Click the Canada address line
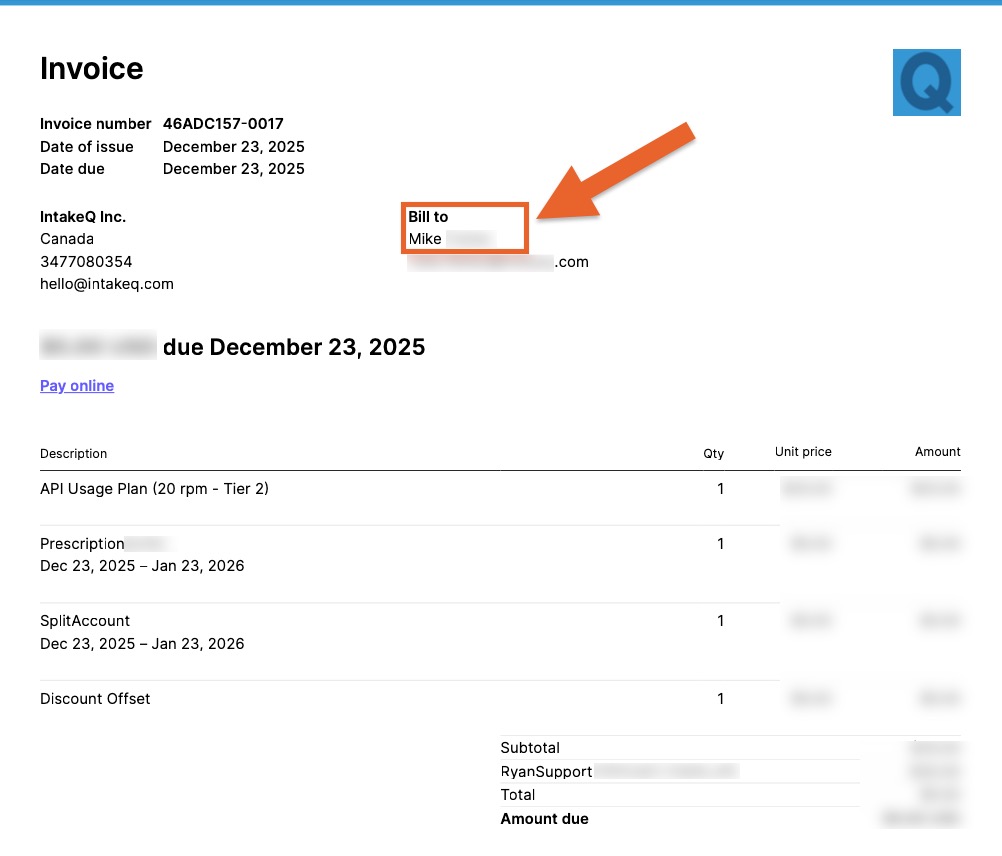Image resolution: width=1002 pixels, height=856 pixels. pyautogui.click(x=66, y=239)
